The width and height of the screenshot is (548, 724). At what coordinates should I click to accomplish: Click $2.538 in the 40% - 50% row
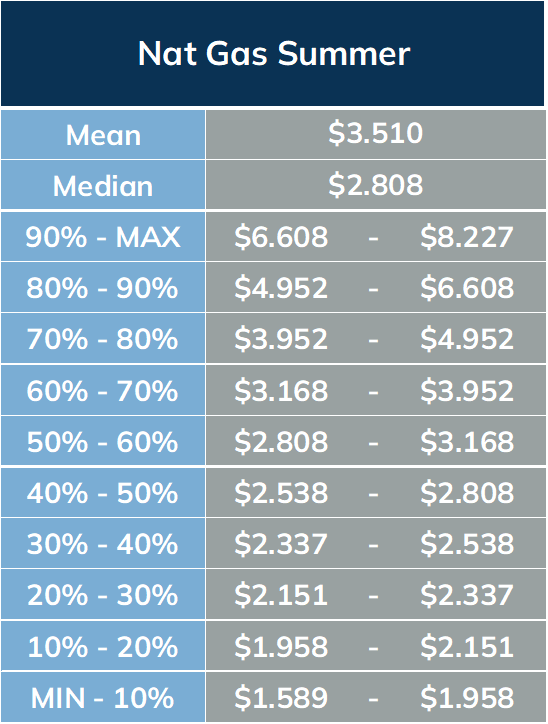(x=281, y=493)
